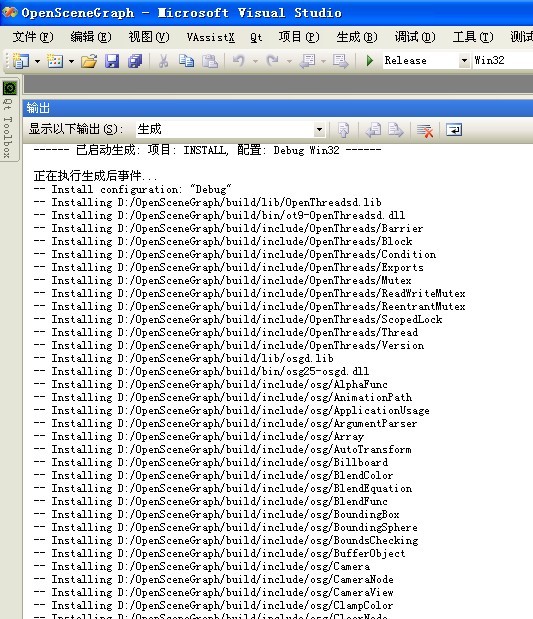The height and width of the screenshot is (619, 533).
Task: Open the New Project dropdown arrow
Action: pyautogui.click(x=37, y=61)
